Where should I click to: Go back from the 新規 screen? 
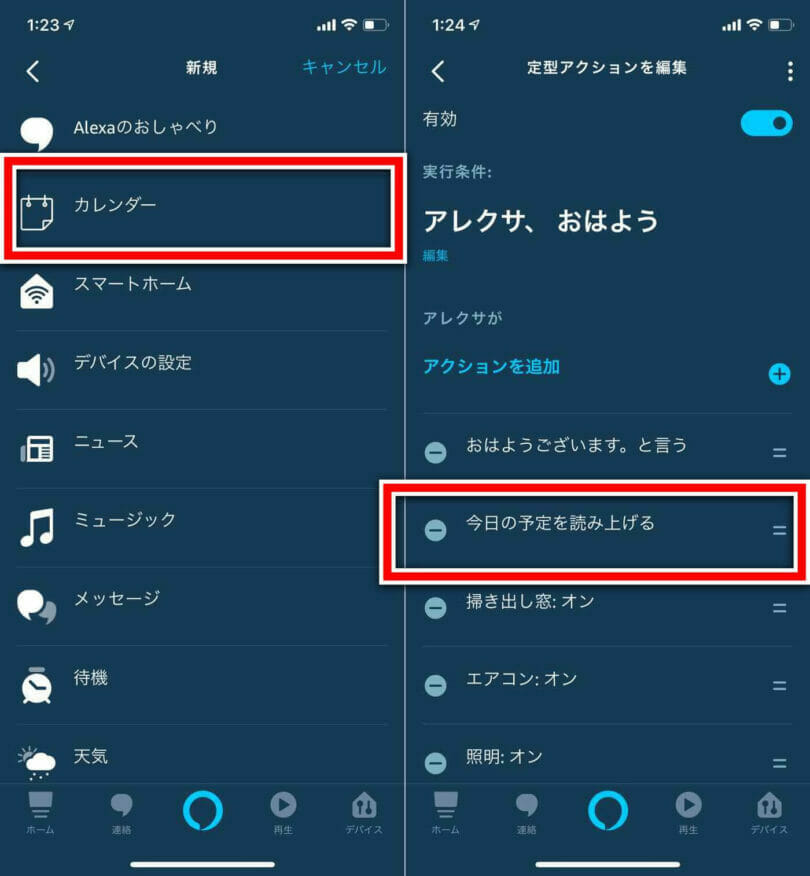point(33,71)
